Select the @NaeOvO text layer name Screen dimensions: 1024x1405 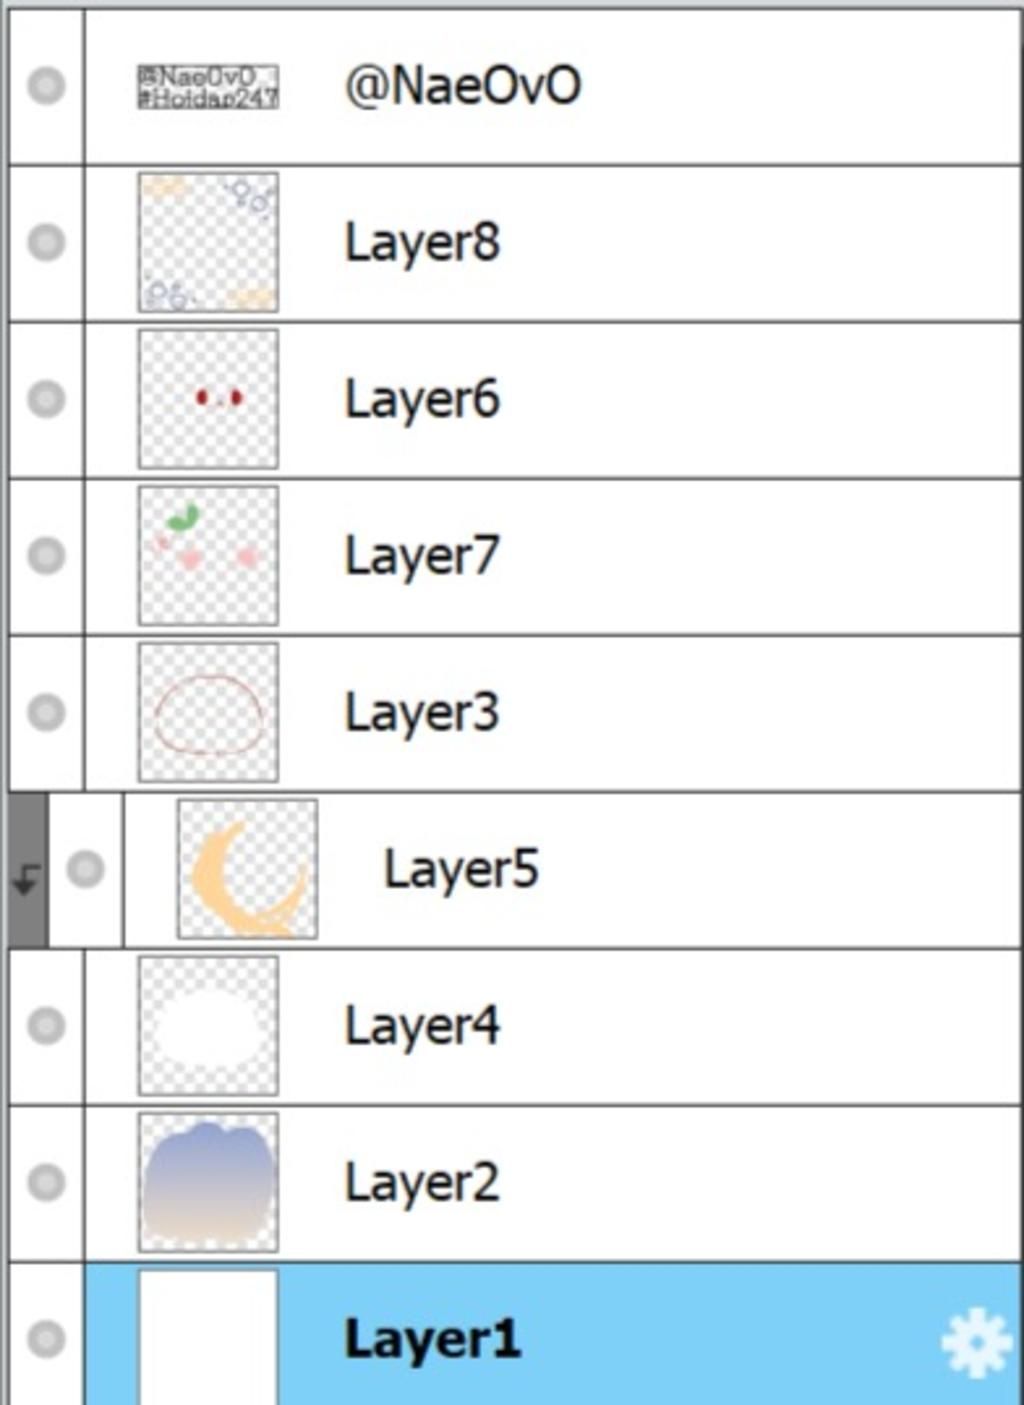point(462,85)
